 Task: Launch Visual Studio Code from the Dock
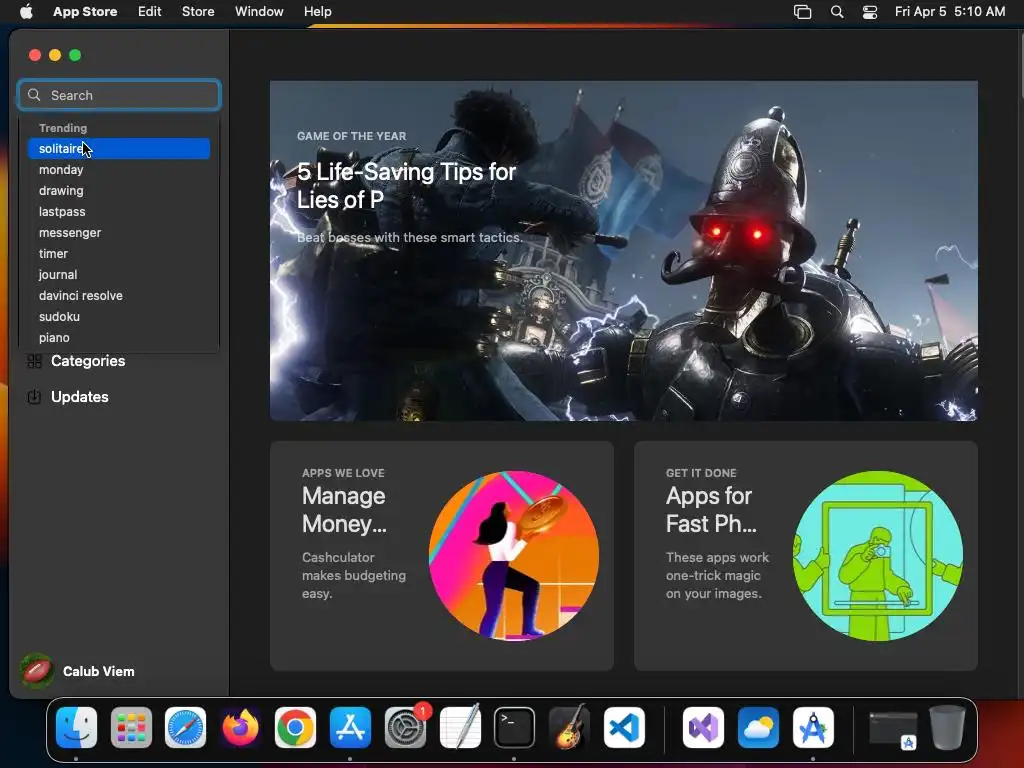(x=624, y=727)
